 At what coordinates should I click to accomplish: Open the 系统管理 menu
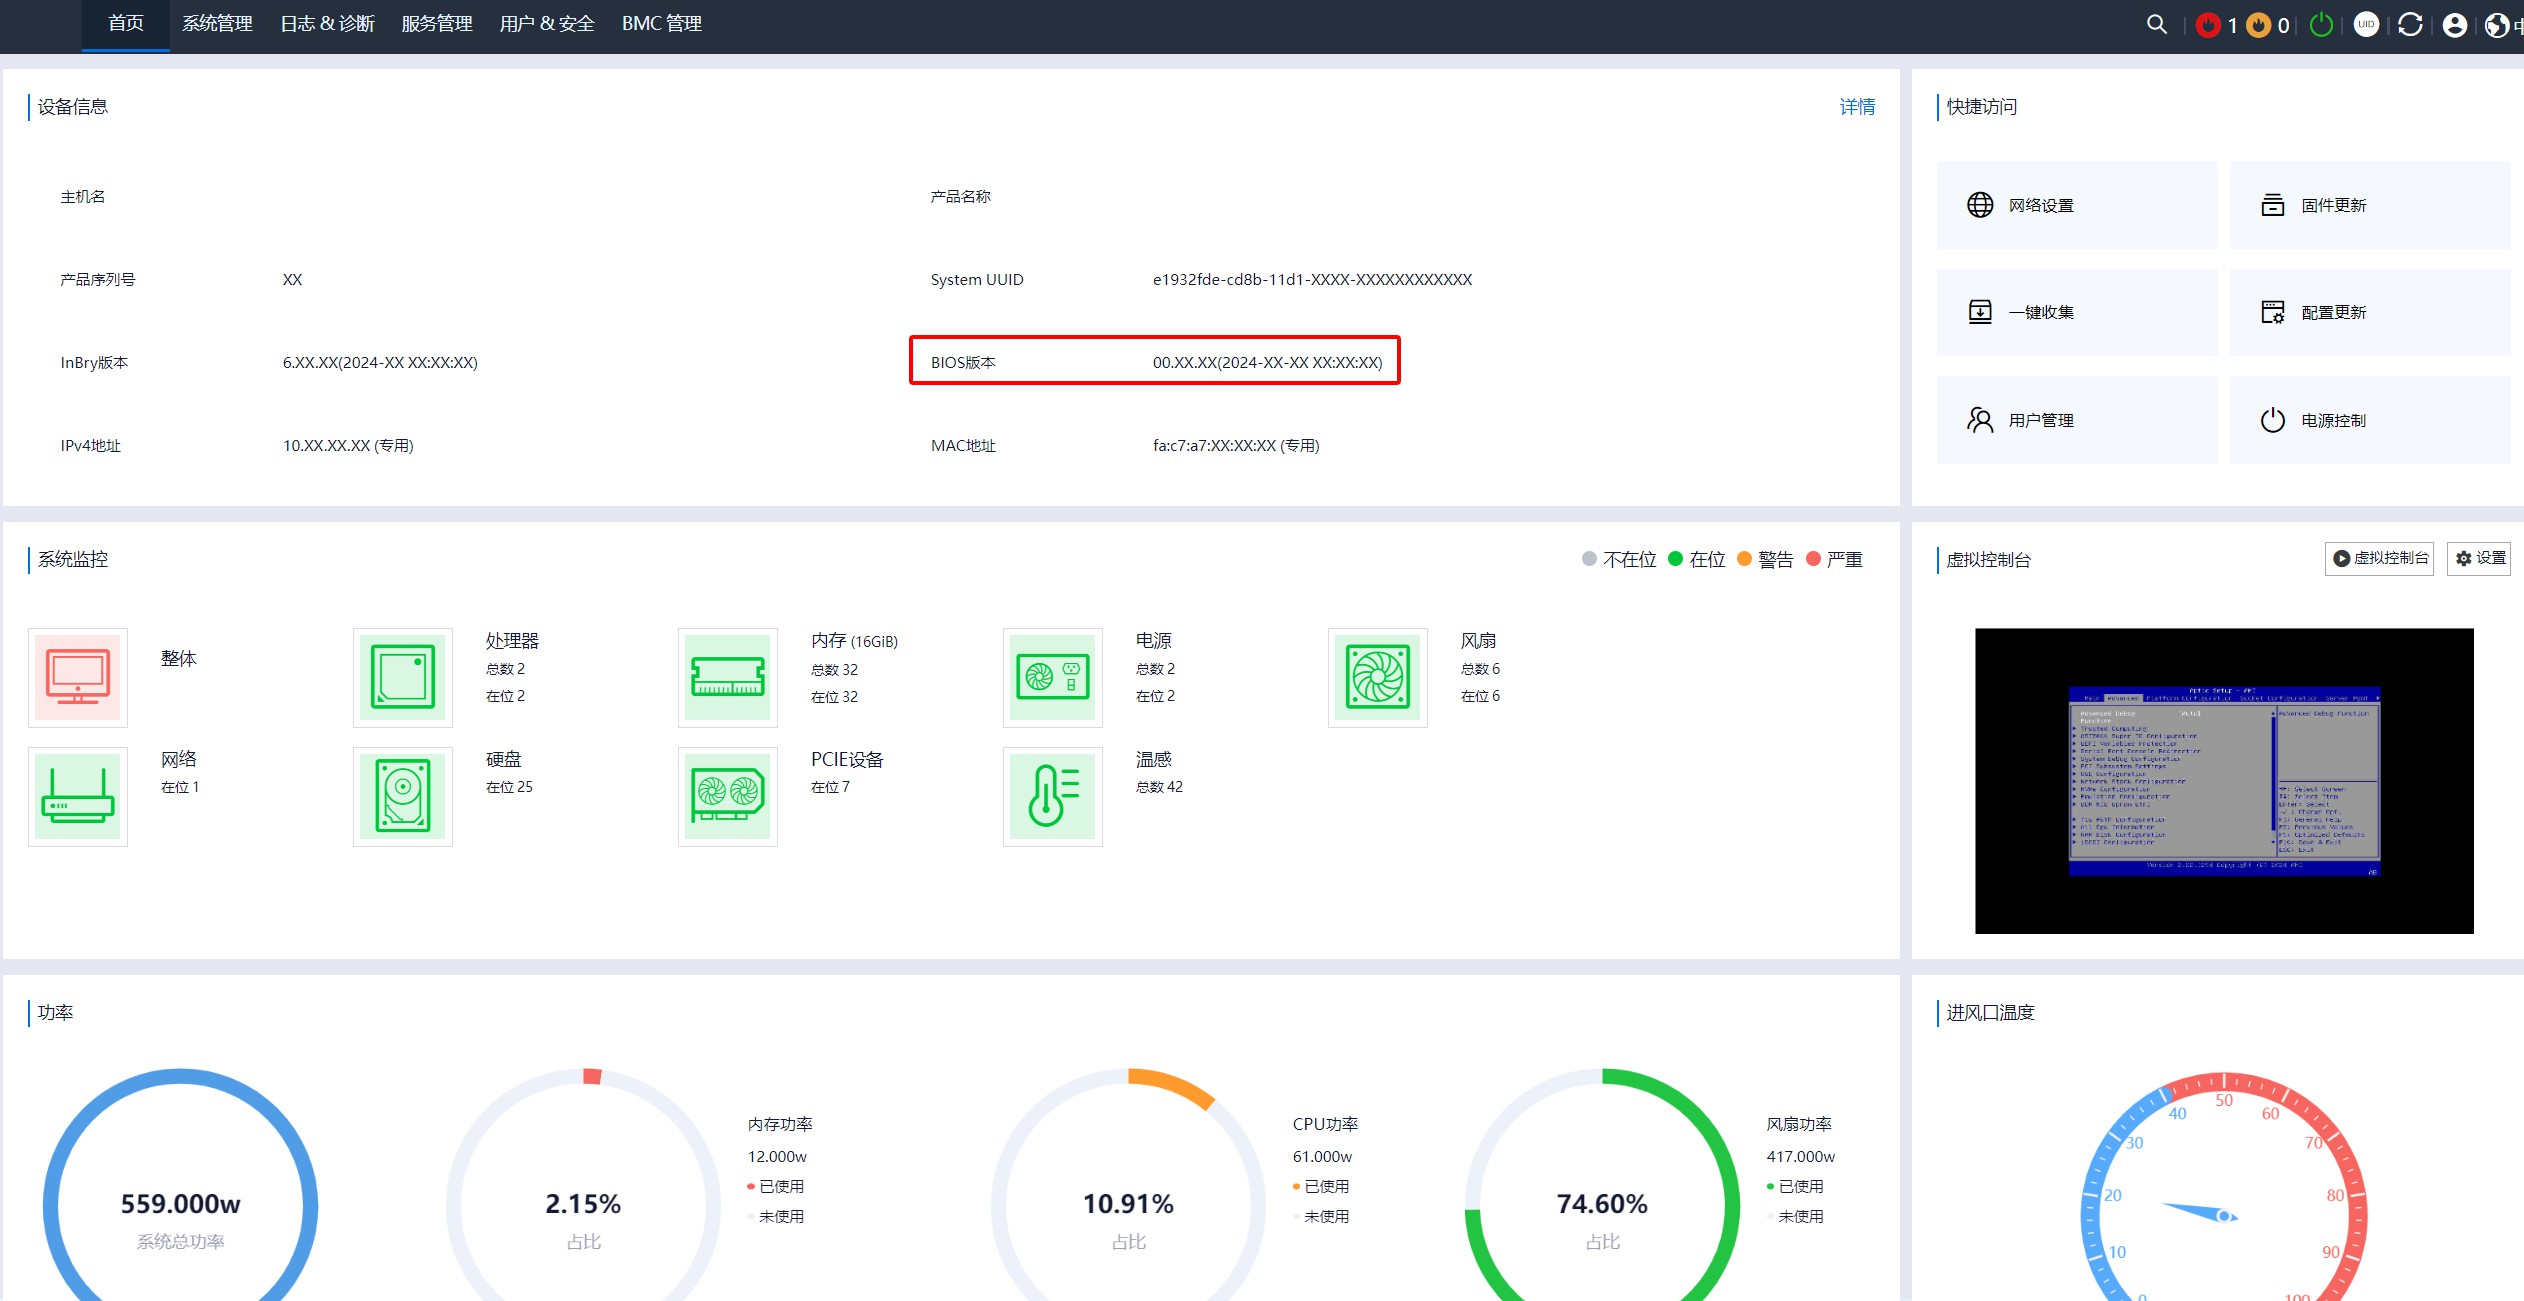pos(217,24)
